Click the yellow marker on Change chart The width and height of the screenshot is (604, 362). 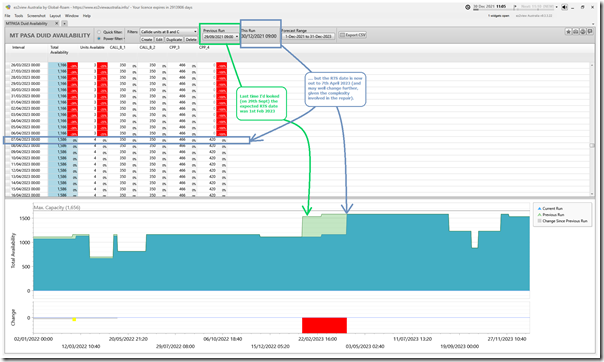coord(74,319)
